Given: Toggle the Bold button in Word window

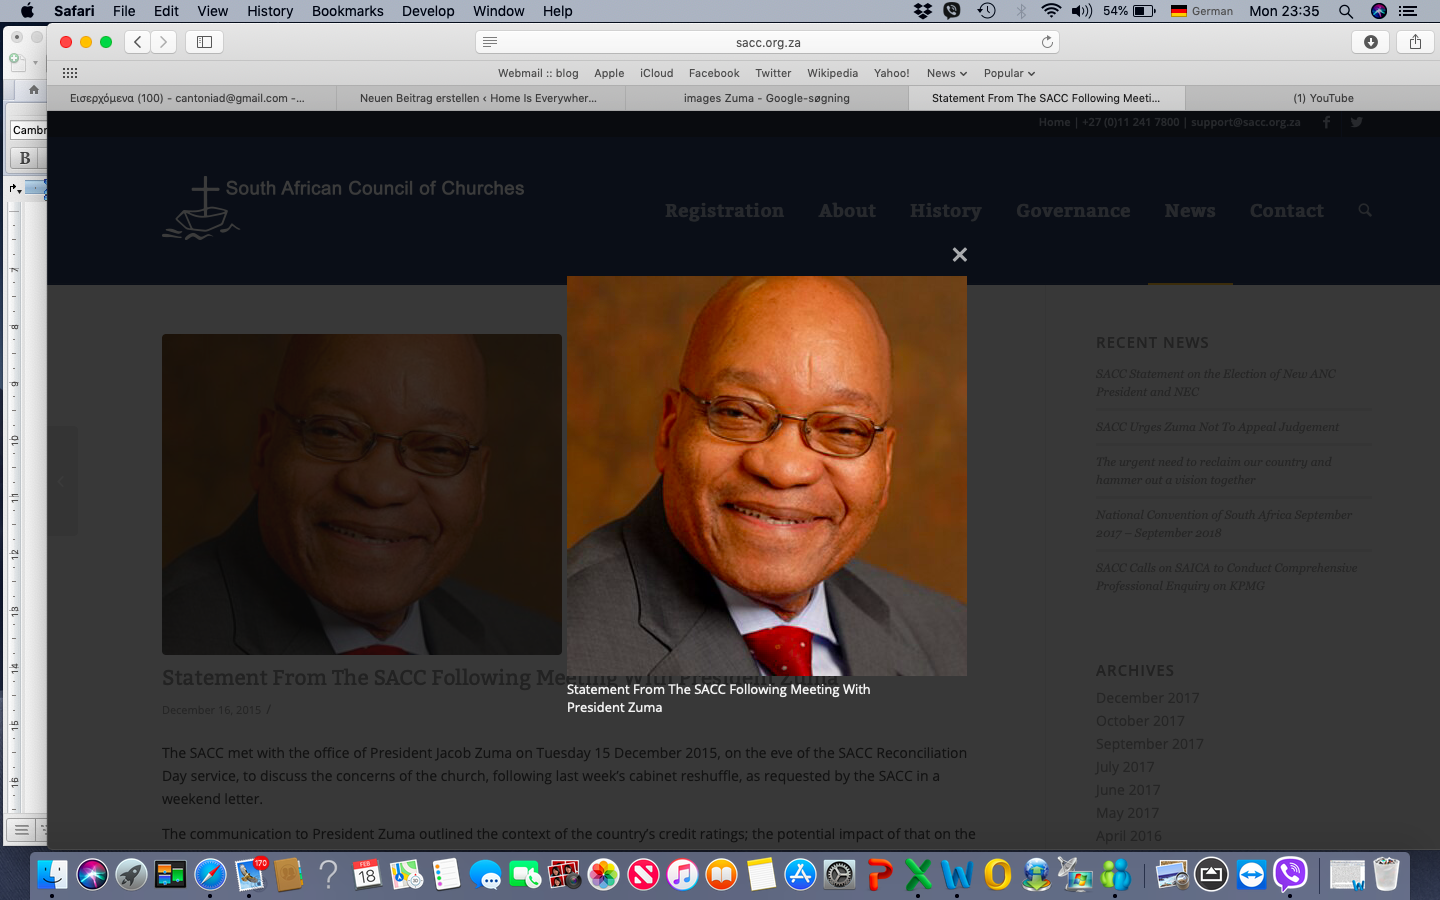Looking at the screenshot, I should click(x=25, y=158).
